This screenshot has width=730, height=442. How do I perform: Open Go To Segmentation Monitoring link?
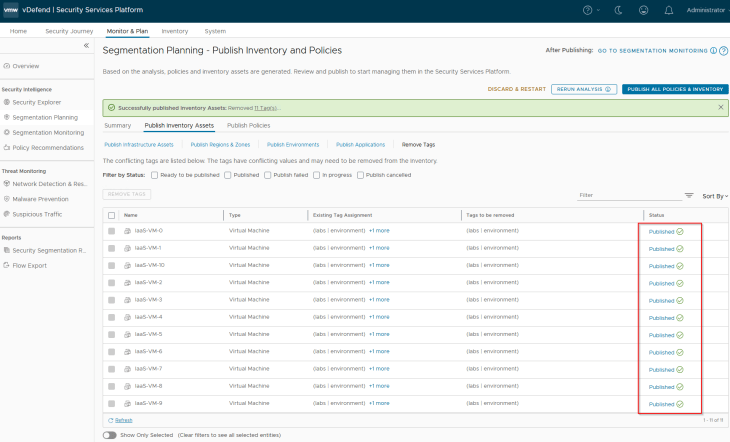651,50
